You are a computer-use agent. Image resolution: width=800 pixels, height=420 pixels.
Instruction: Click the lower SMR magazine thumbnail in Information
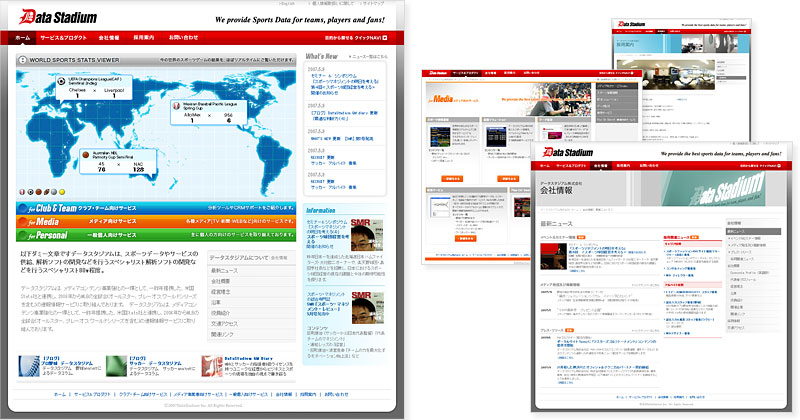click(367, 308)
